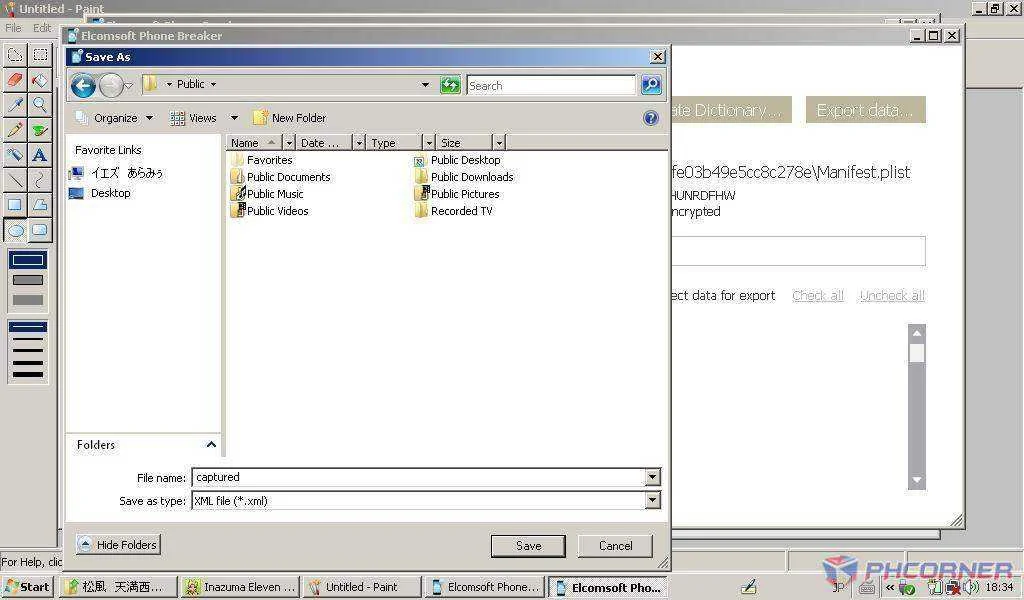Expand the address bar history dropdown
The height and width of the screenshot is (600, 1024).
425,85
